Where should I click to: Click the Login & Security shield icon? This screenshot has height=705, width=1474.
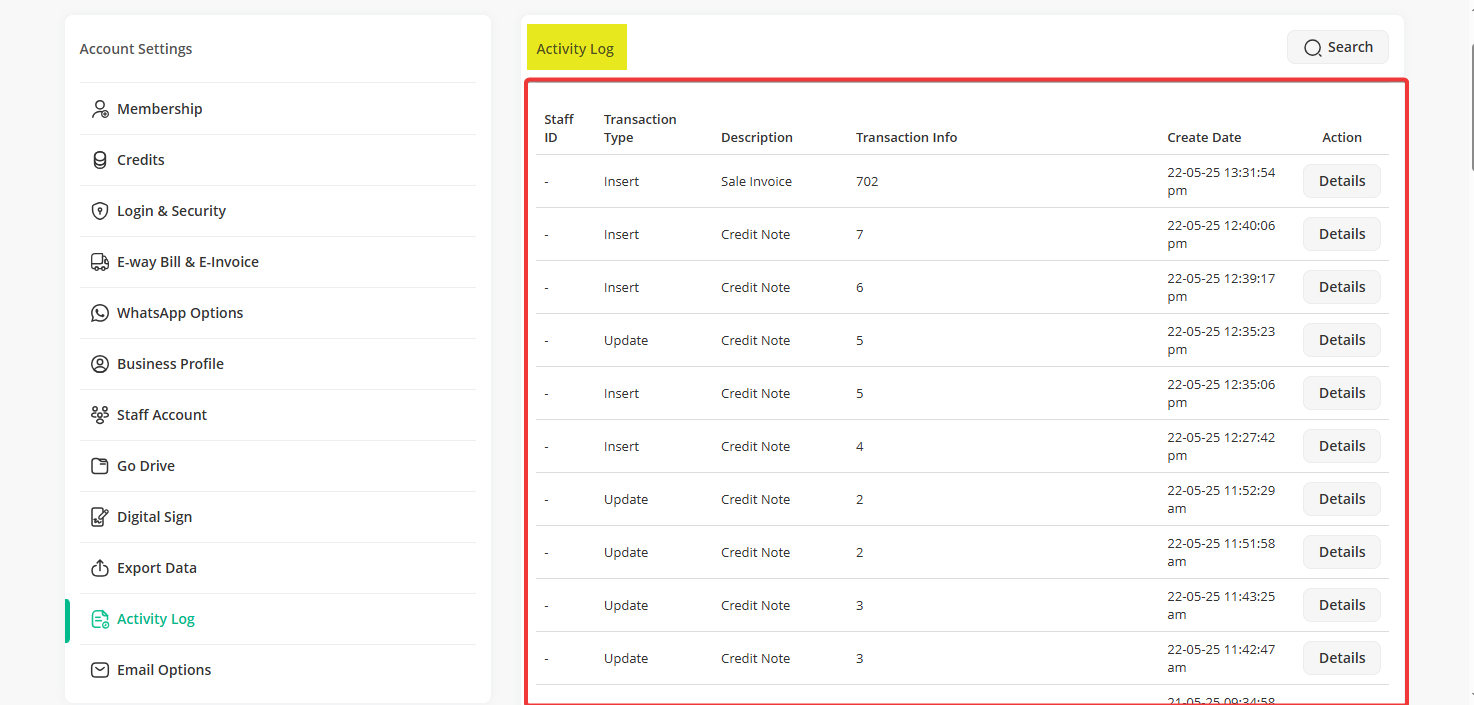100,211
